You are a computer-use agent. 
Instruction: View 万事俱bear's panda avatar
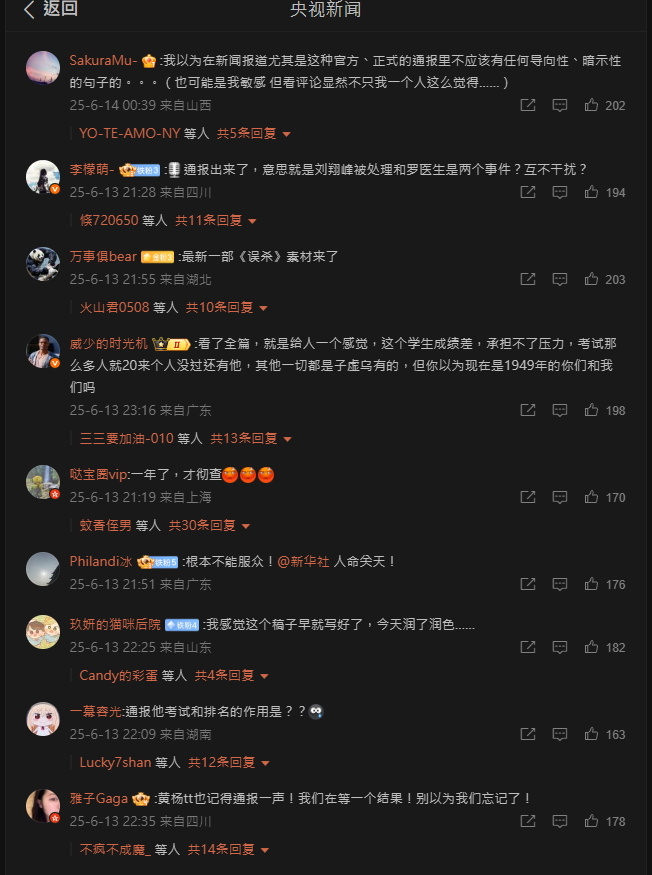43,264
